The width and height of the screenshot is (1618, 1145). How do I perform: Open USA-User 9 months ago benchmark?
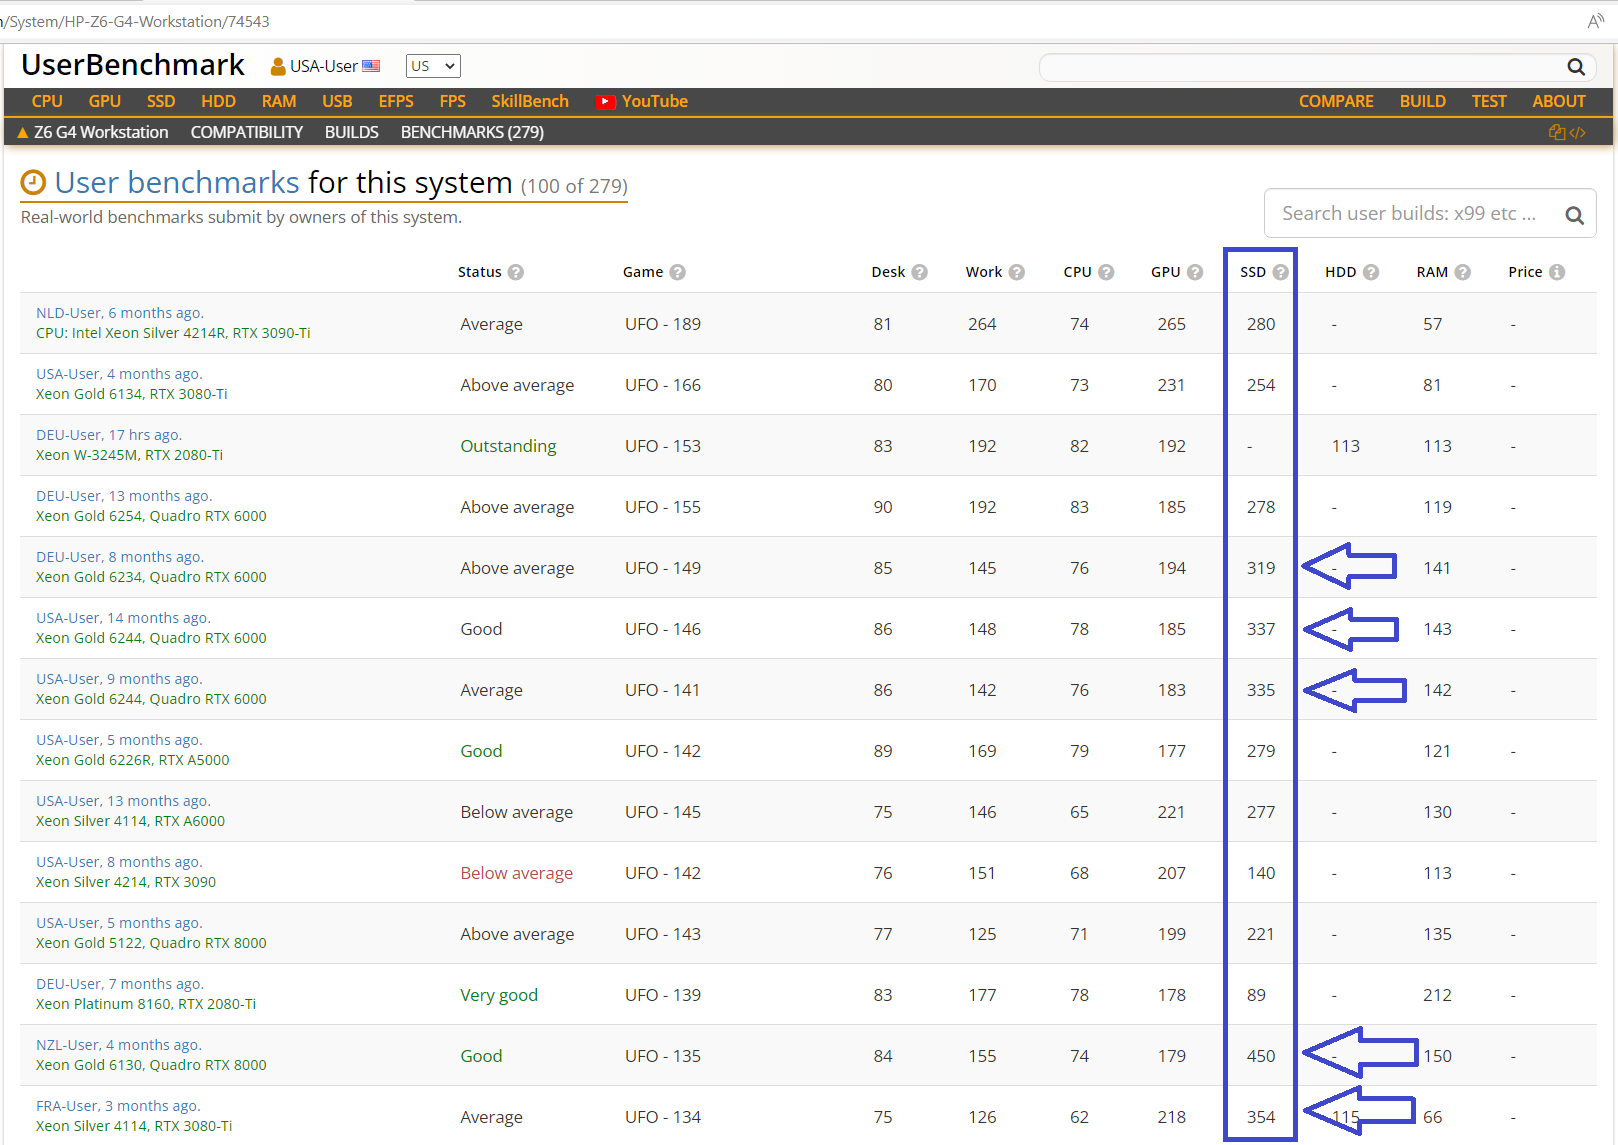[x=119, y=679]
